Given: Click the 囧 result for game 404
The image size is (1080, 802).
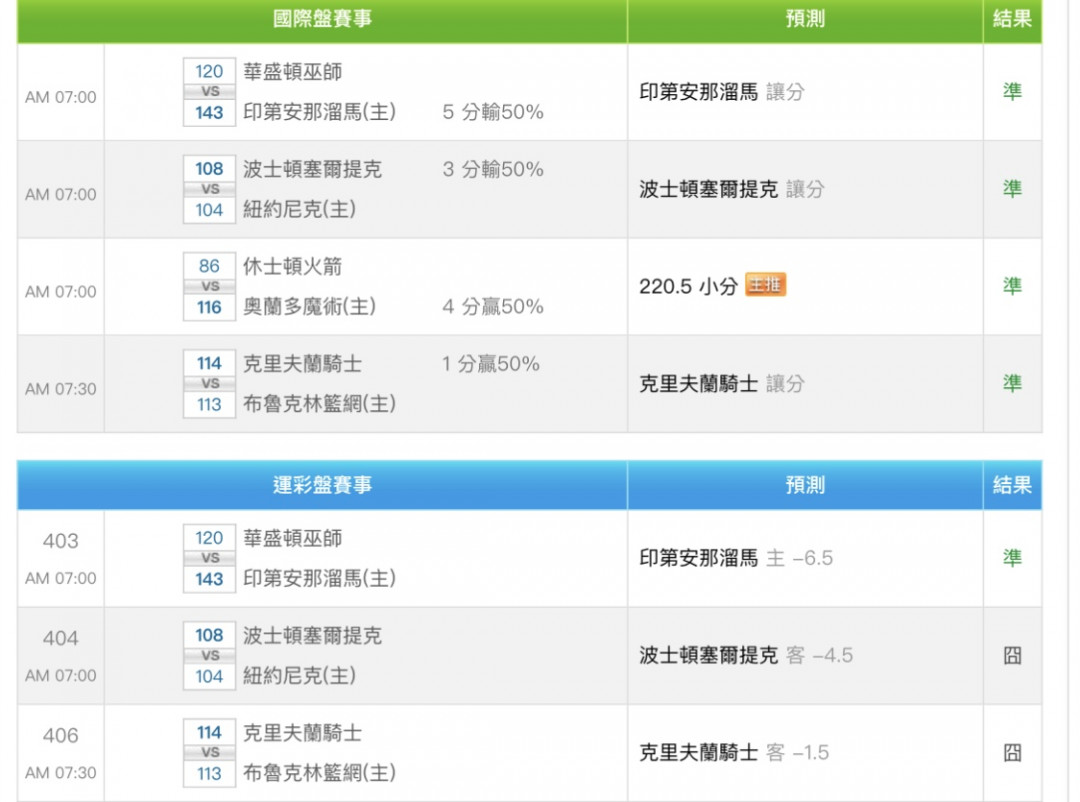Looking at the screenshot, I should [1012, 655].
